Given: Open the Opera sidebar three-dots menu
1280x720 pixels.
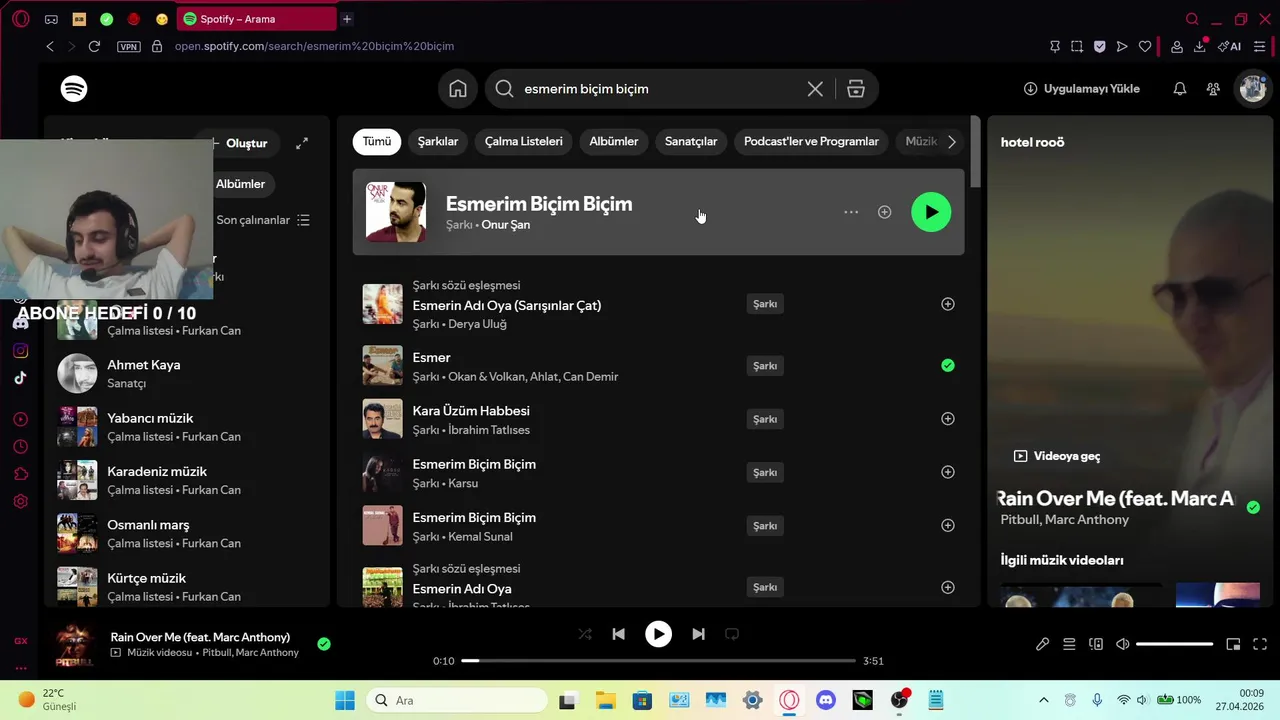Looking at the screenshot, I should tap(20, 668).
